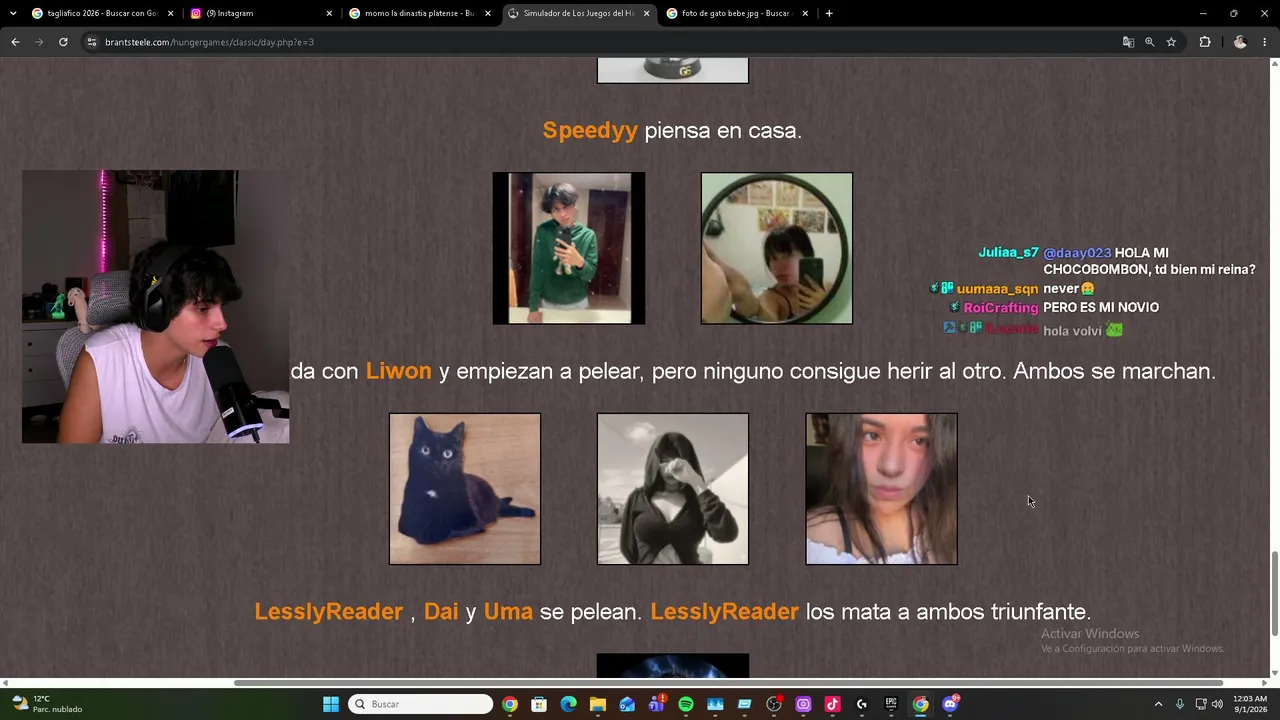Viewport: 1280px width, 720px height.
Task: Select the Simulador de Los Juegos tab
Action: [x=578, y=13]
